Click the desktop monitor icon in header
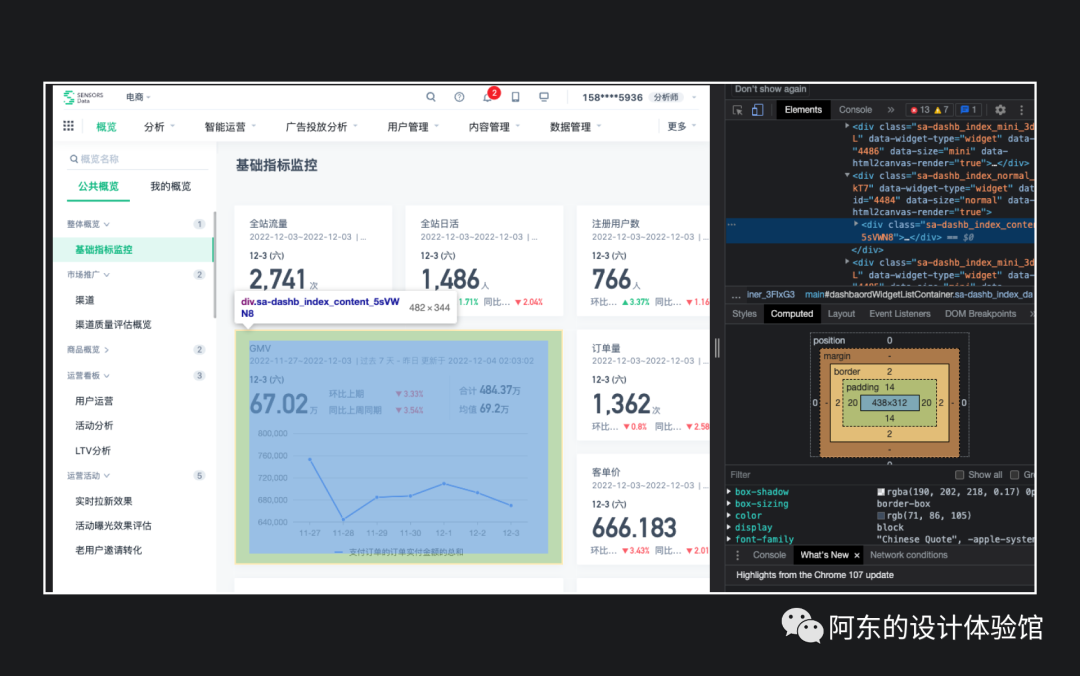This screenshot has width=1080, height=676. [x=544, y=97]
